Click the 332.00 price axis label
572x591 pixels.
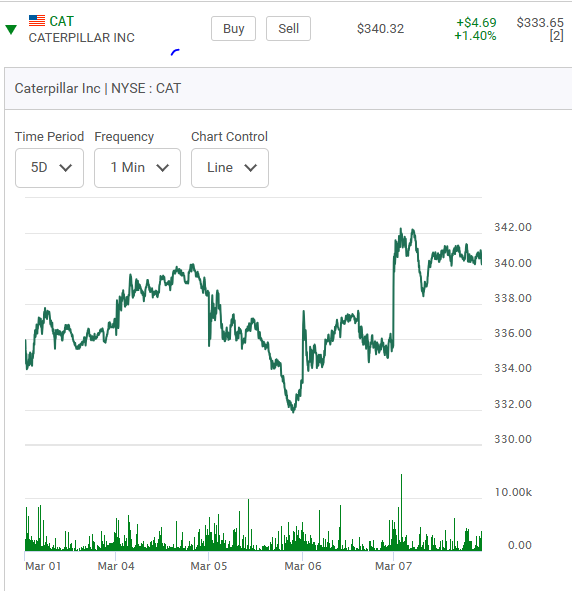513,404
